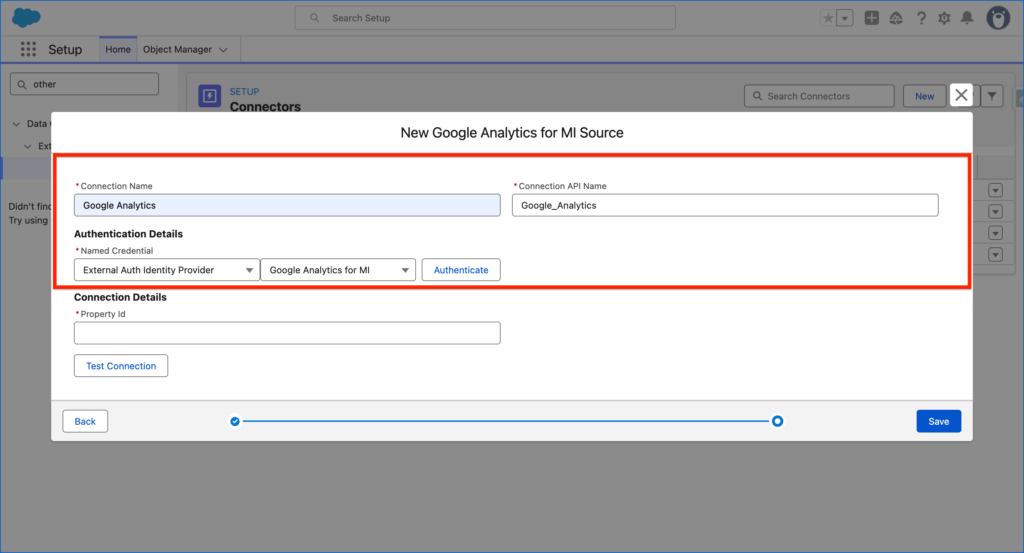
Task: Click the Setup gear icon
Action: 944,18
